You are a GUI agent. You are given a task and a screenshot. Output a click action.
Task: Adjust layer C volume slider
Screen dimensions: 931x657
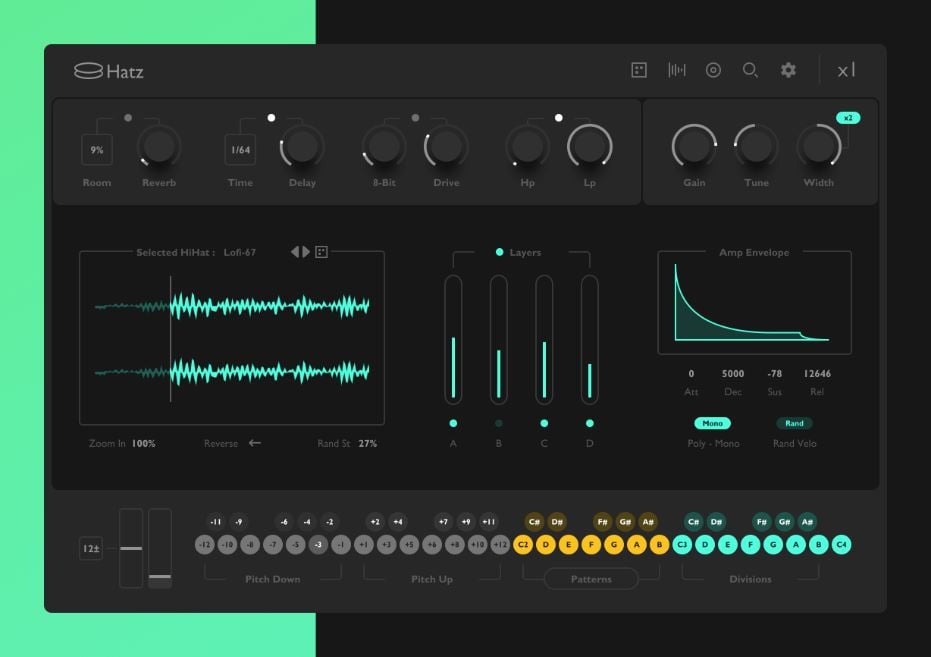[x=544, y=339]
